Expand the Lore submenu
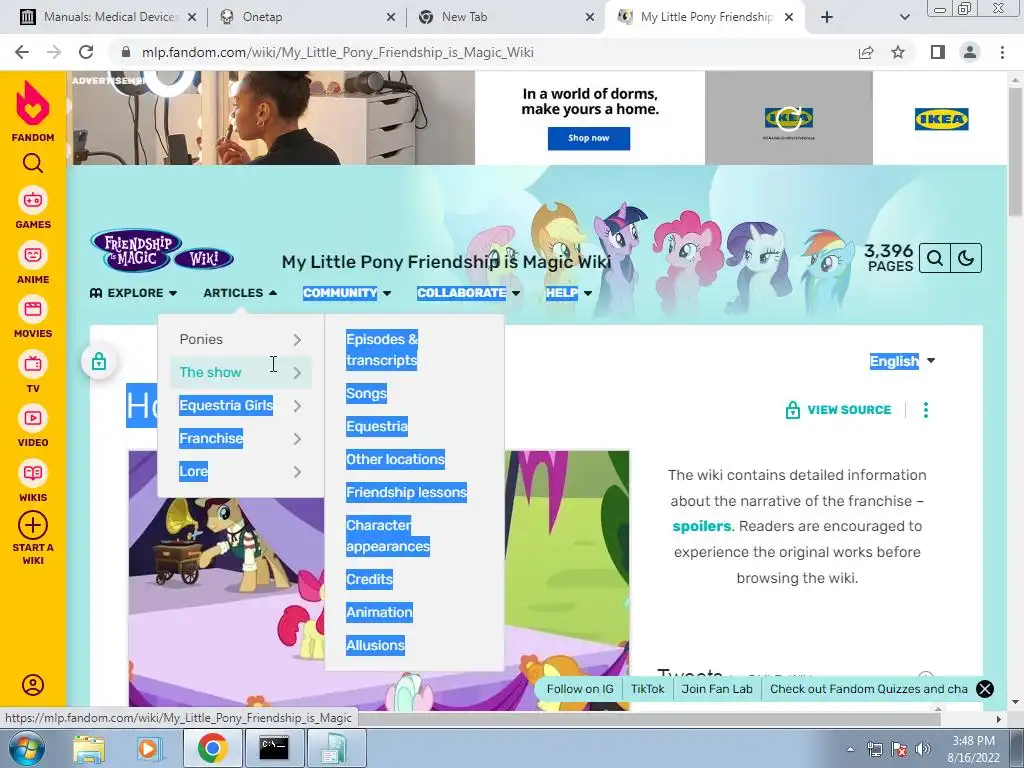The image size is (1024, 768). tap(241, 472)
